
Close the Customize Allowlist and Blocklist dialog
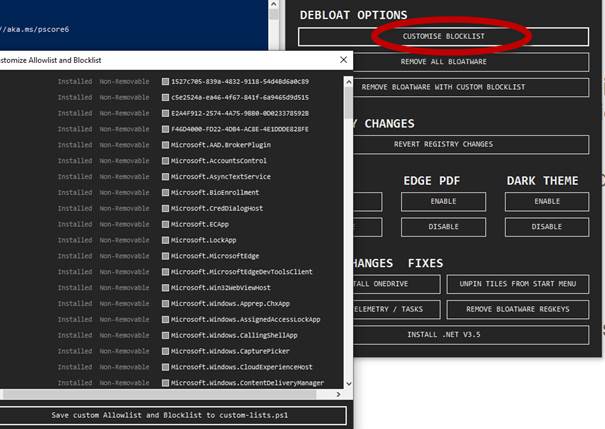343,60
